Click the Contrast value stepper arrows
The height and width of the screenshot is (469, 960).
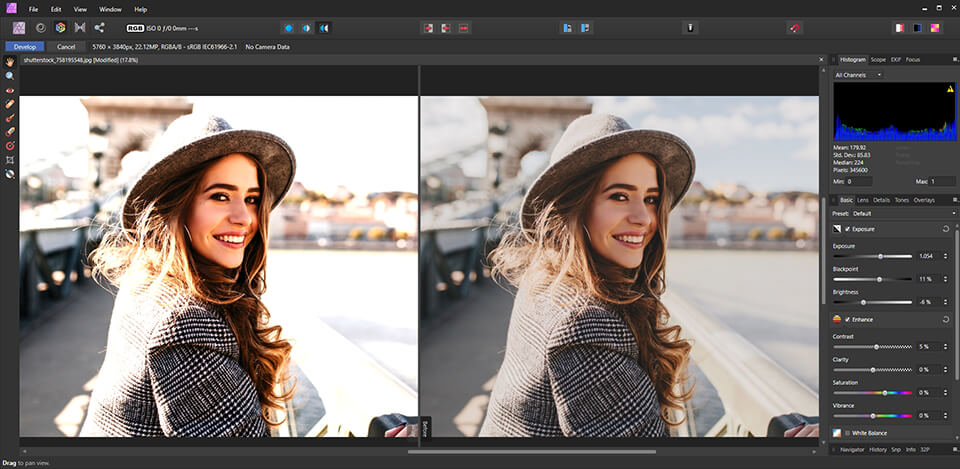point(947,347)
